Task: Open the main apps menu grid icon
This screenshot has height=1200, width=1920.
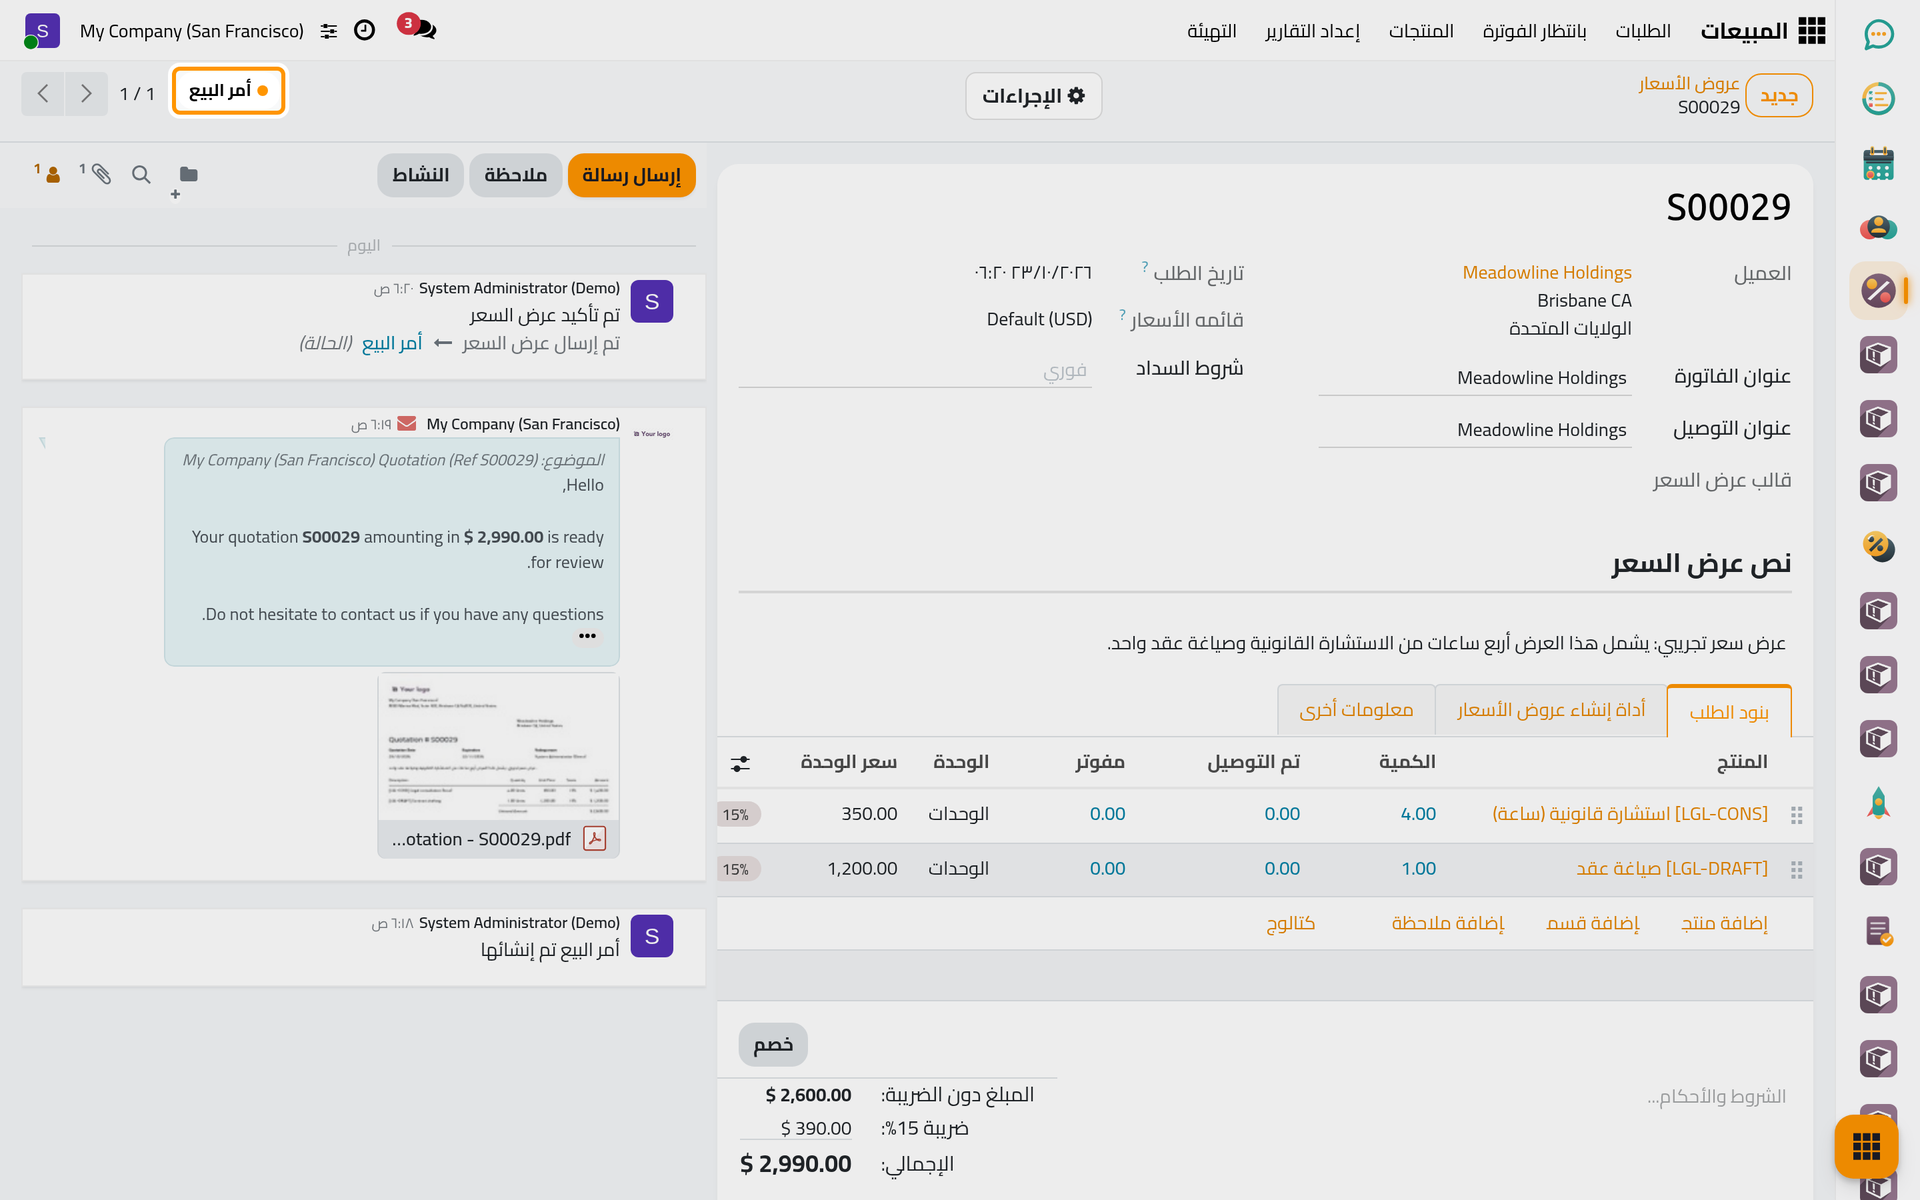Action: [1811, 31]
